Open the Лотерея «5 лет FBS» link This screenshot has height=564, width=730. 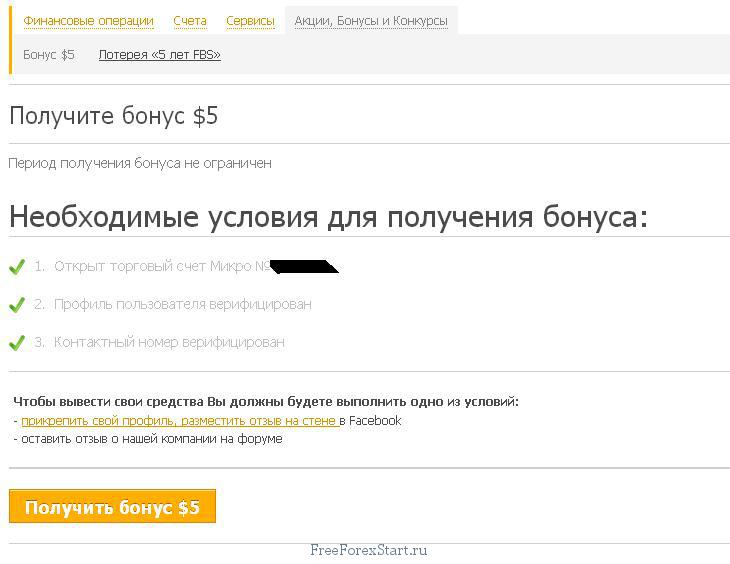click(159, 55)
